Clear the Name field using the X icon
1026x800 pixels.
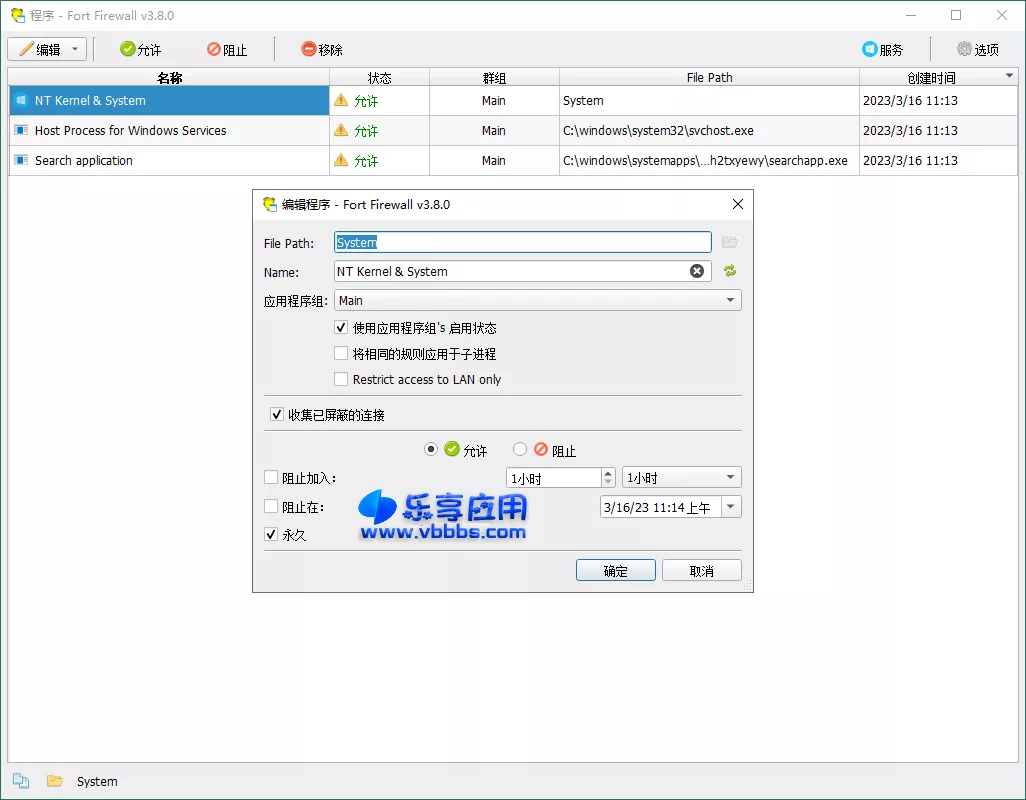(697, 271)
